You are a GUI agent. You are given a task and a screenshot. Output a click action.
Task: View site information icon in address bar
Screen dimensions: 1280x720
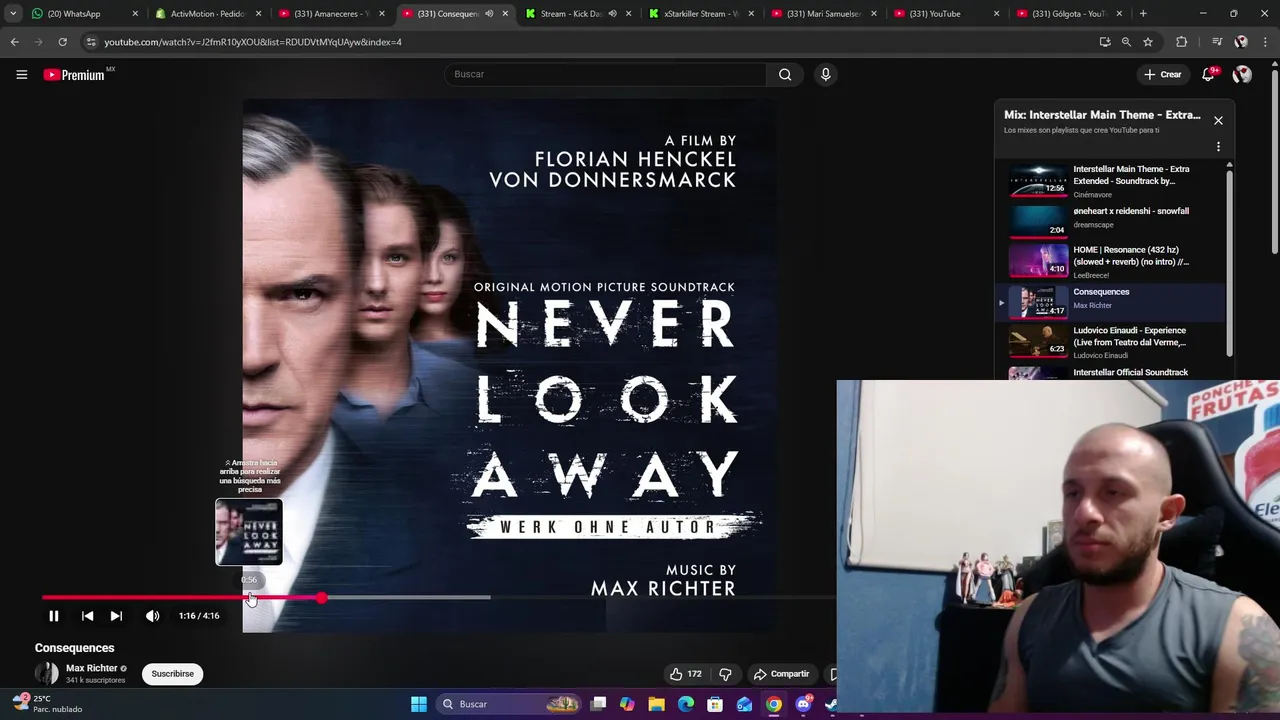[x=91, y=42]
